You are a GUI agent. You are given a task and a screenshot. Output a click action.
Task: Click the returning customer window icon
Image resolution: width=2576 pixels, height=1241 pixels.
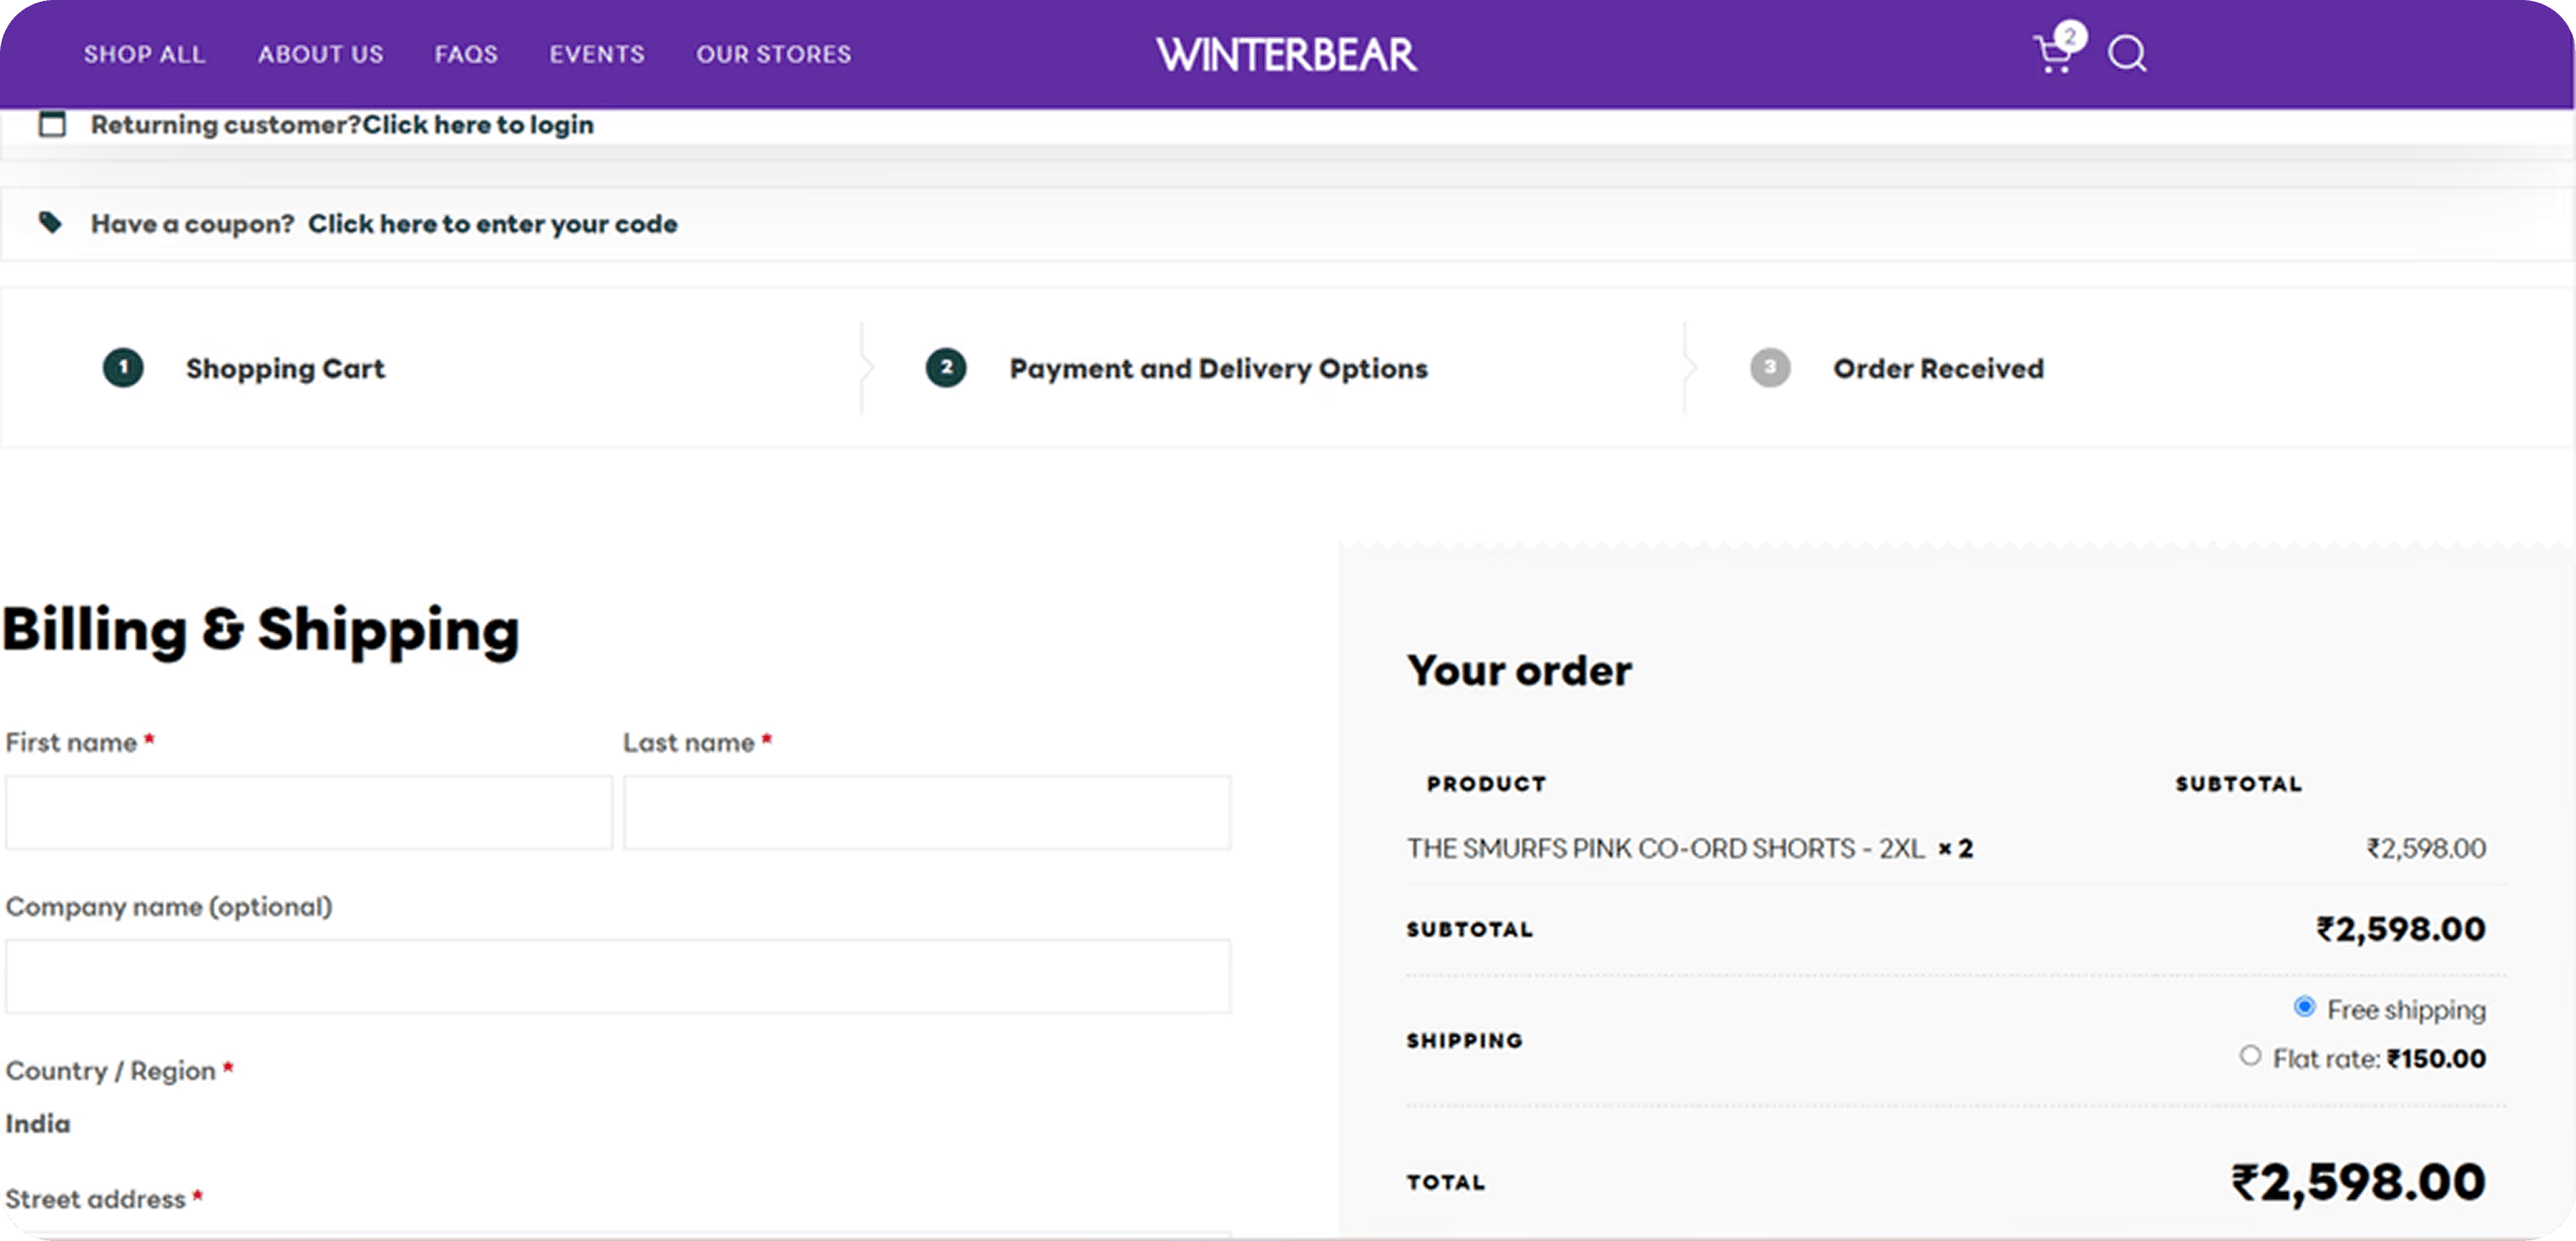(52, 124)
